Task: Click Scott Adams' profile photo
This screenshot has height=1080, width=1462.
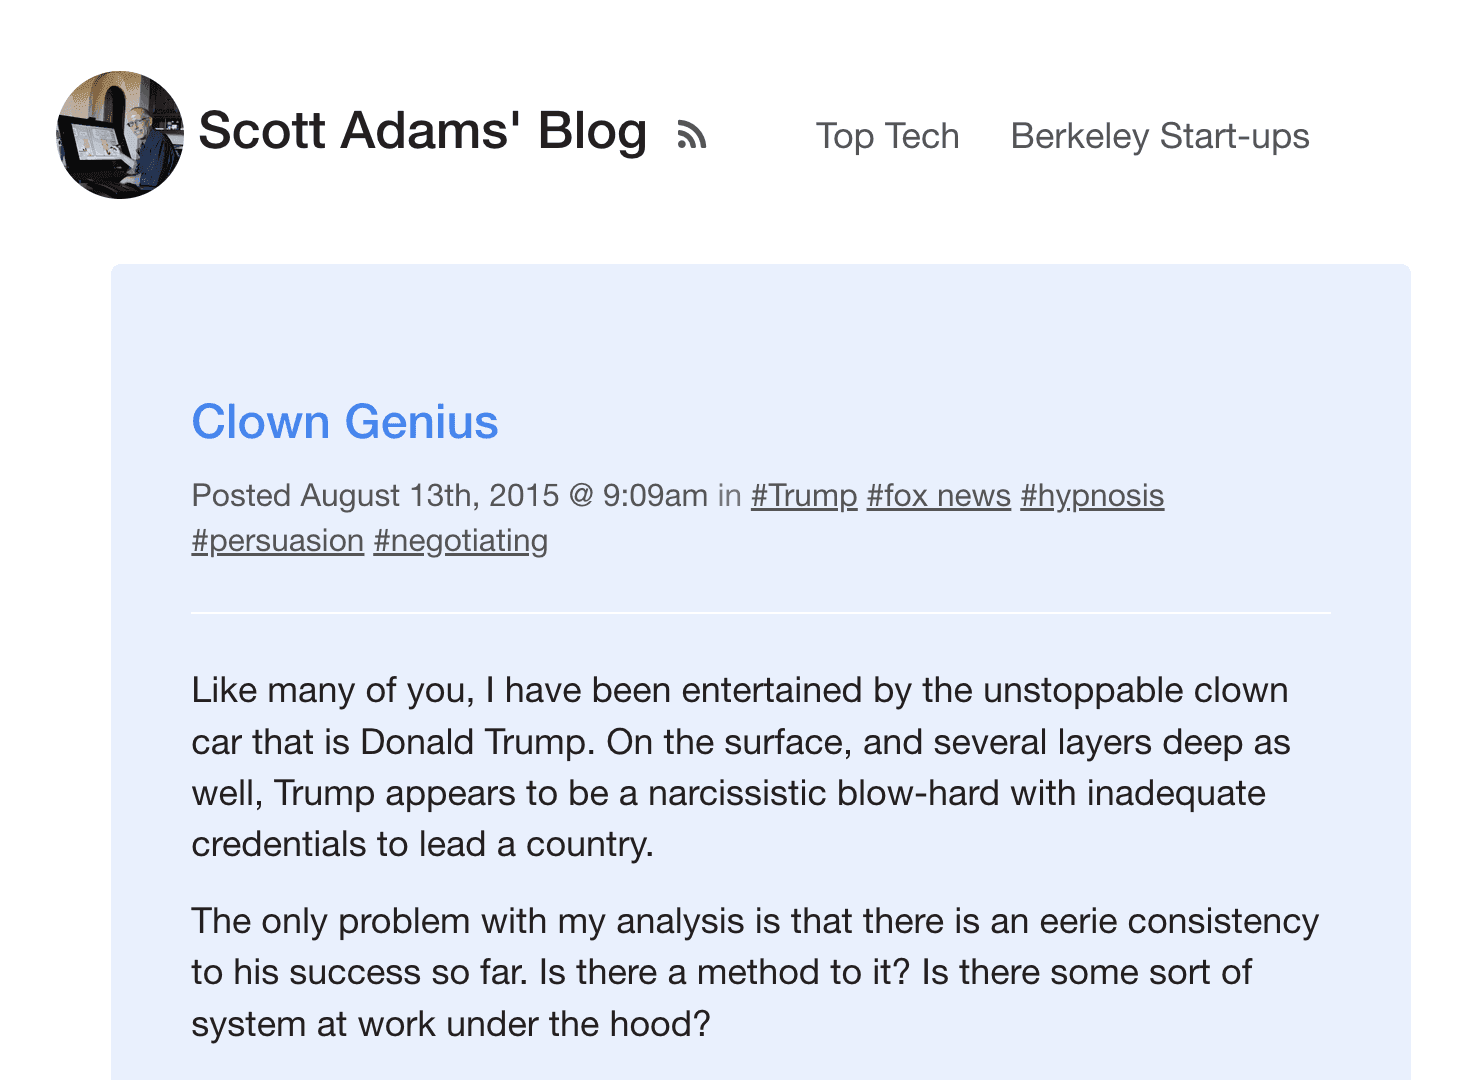Action: (x=120, y=135)
